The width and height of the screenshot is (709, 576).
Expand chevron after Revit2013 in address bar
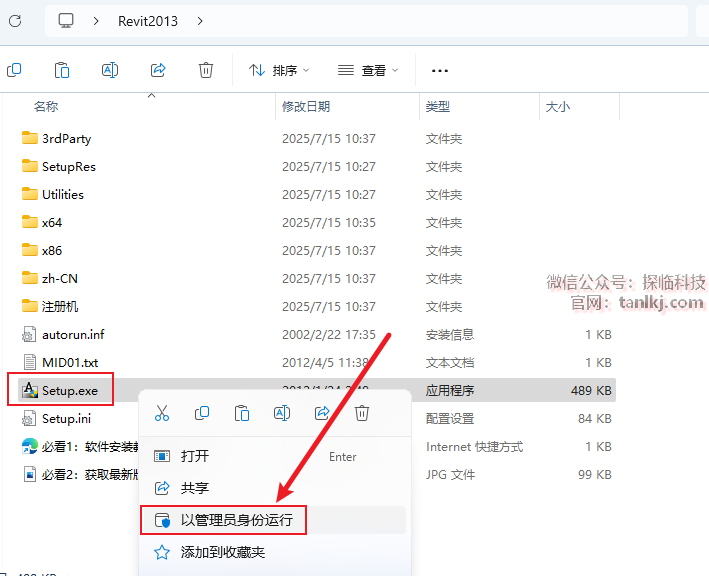coord(200,20)
